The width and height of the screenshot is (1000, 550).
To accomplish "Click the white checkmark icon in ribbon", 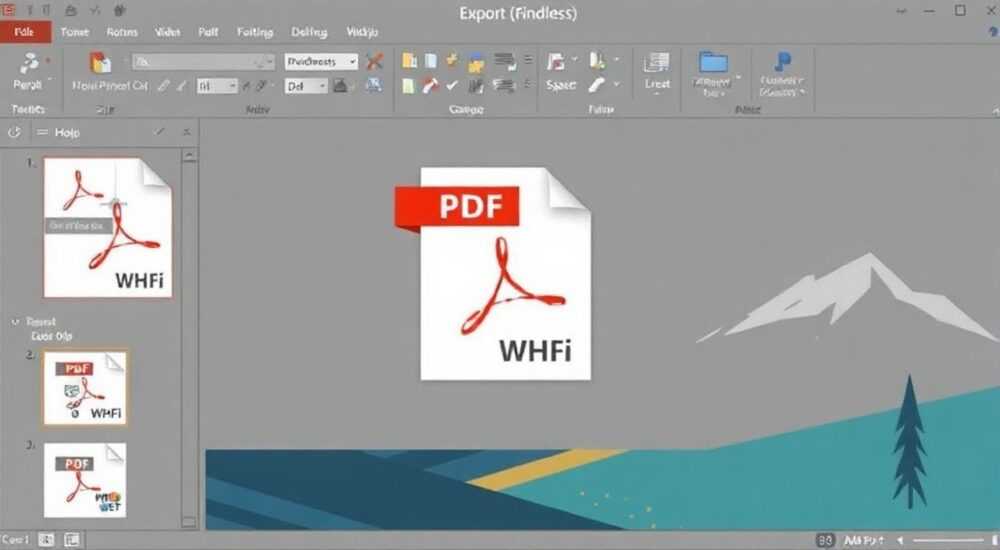I will coord(452,85).
